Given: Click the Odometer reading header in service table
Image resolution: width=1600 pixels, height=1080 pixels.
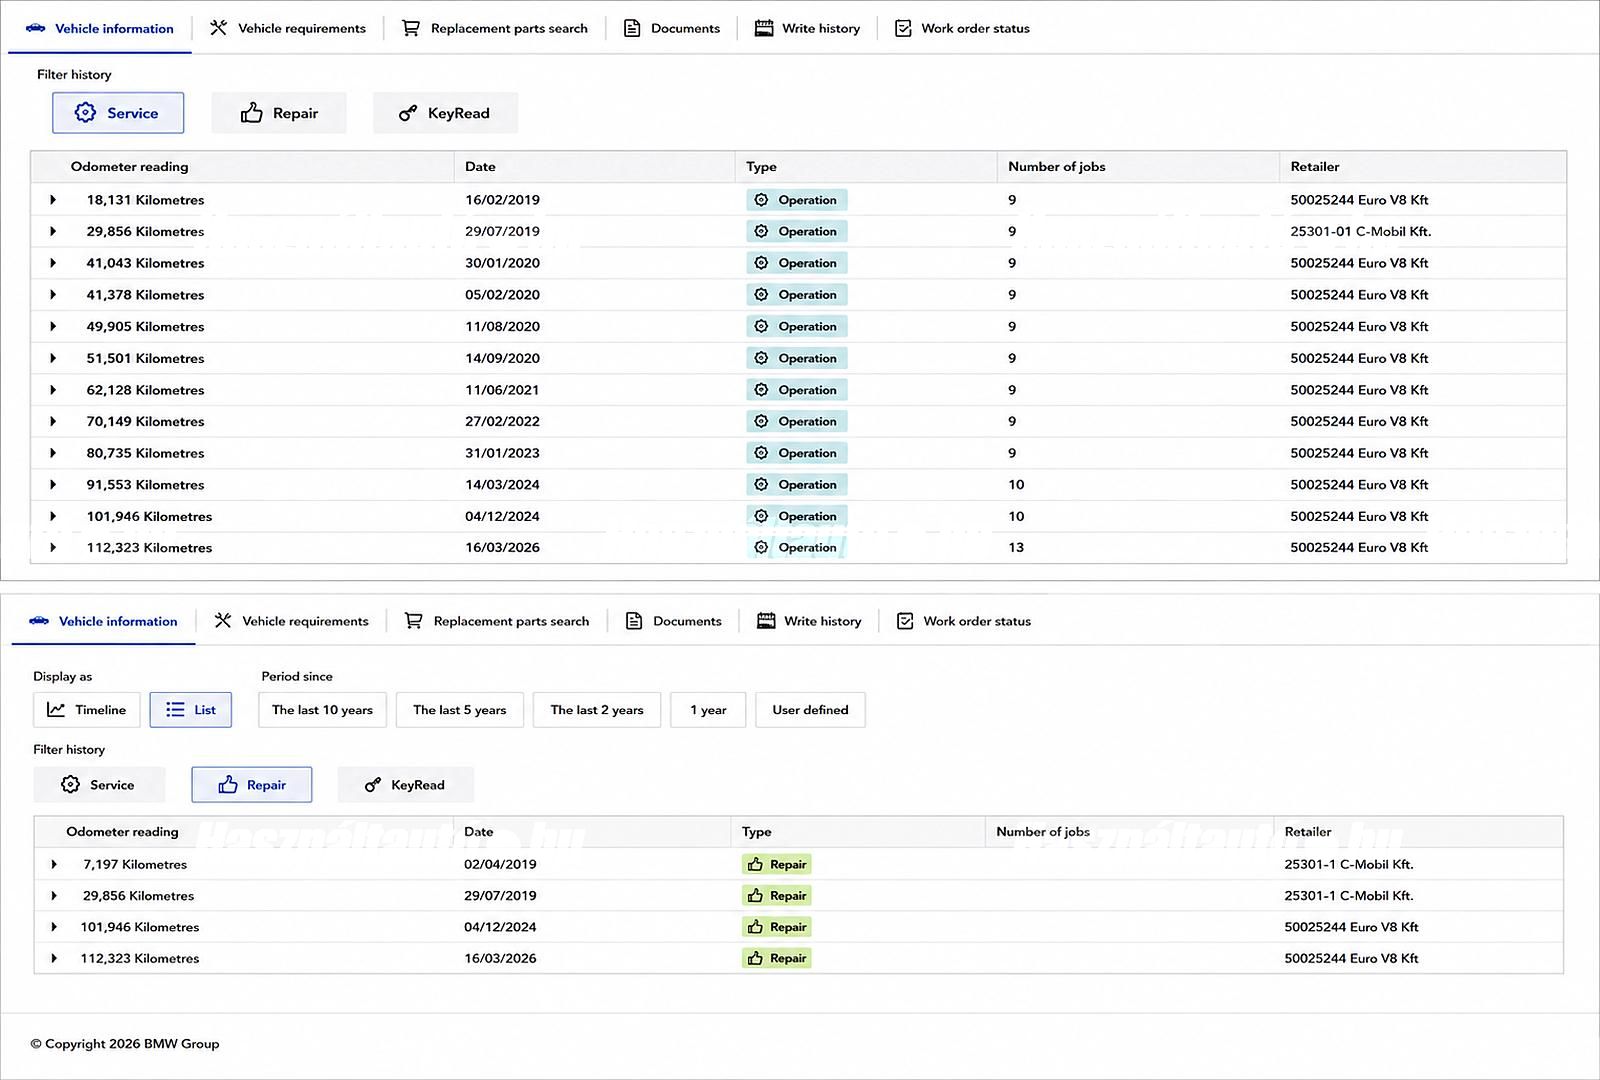Looking at the screenshot, I should [130, 167].
